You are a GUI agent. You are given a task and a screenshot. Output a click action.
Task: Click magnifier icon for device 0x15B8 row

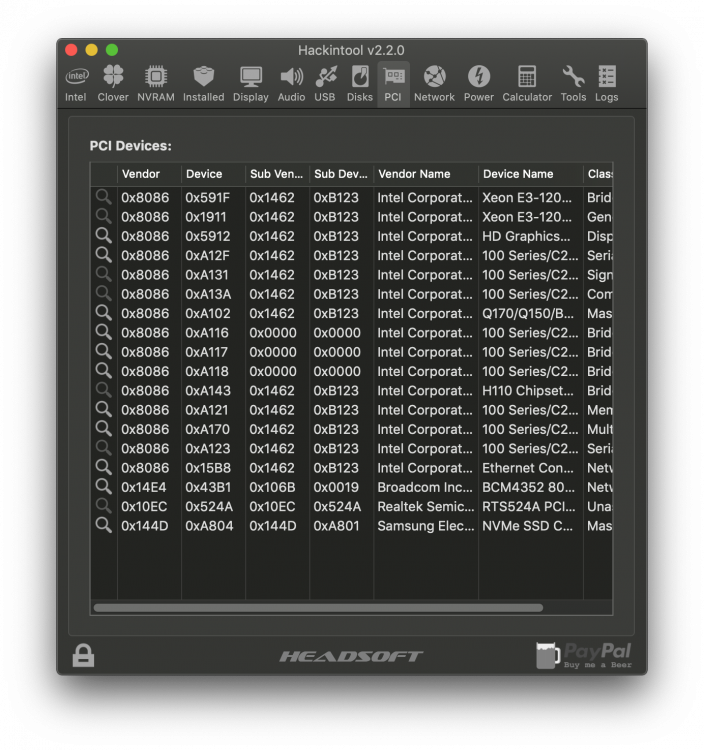[x=103, y=467]
